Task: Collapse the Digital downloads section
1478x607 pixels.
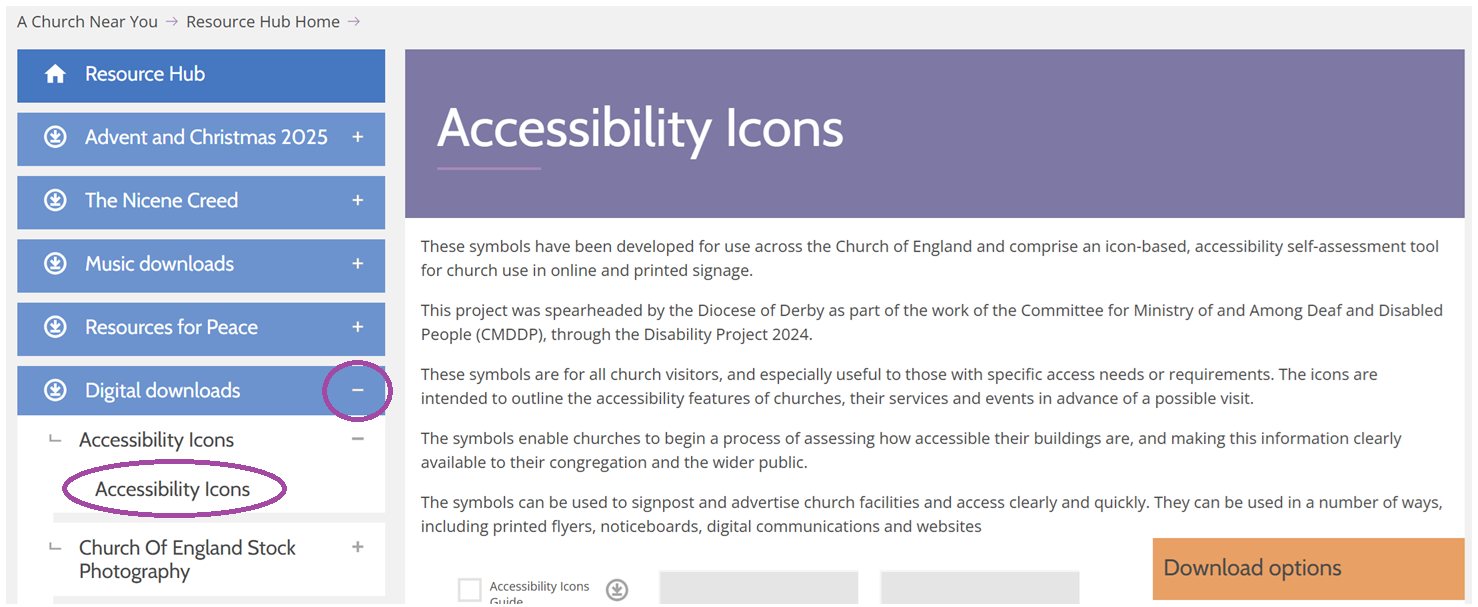Action: click(357, 391)
